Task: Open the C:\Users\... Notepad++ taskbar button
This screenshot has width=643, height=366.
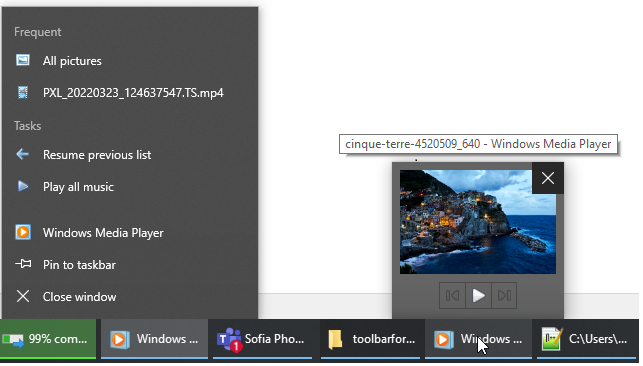Action: 587,339
